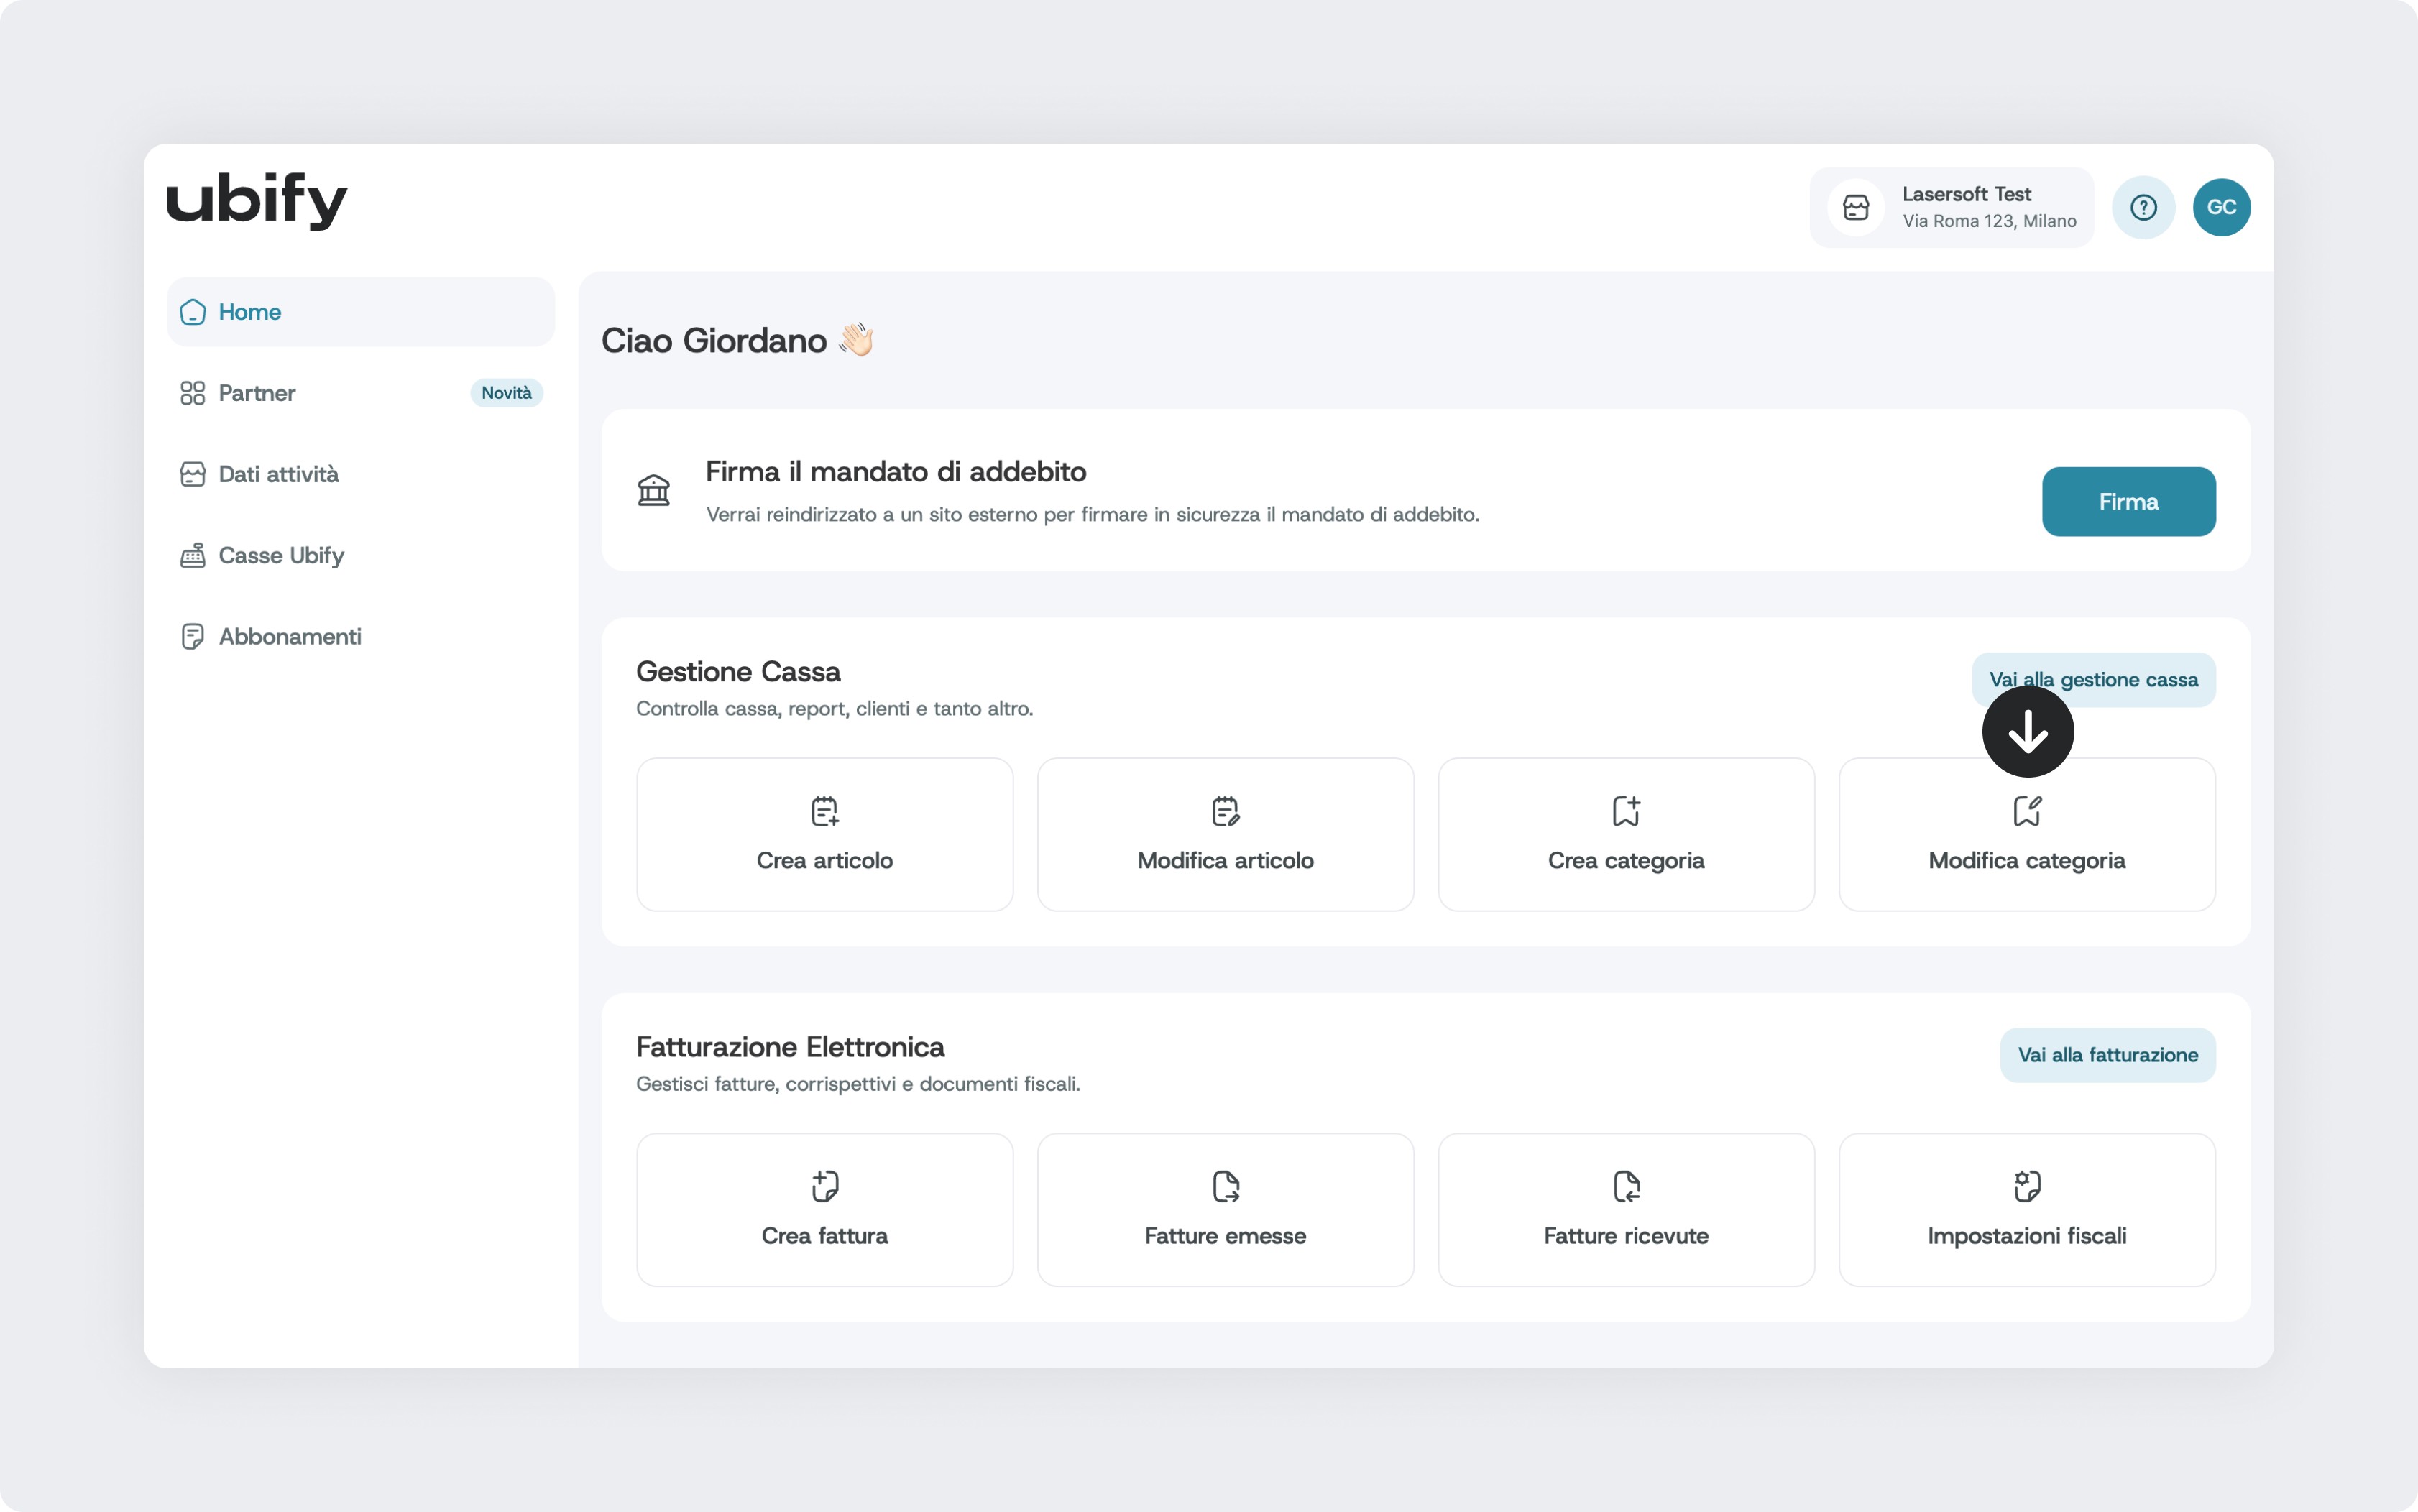This screenshot has height=1512, width=2418.
Task: Open Crea fattura tile
Action: (x=824, y=1209)
